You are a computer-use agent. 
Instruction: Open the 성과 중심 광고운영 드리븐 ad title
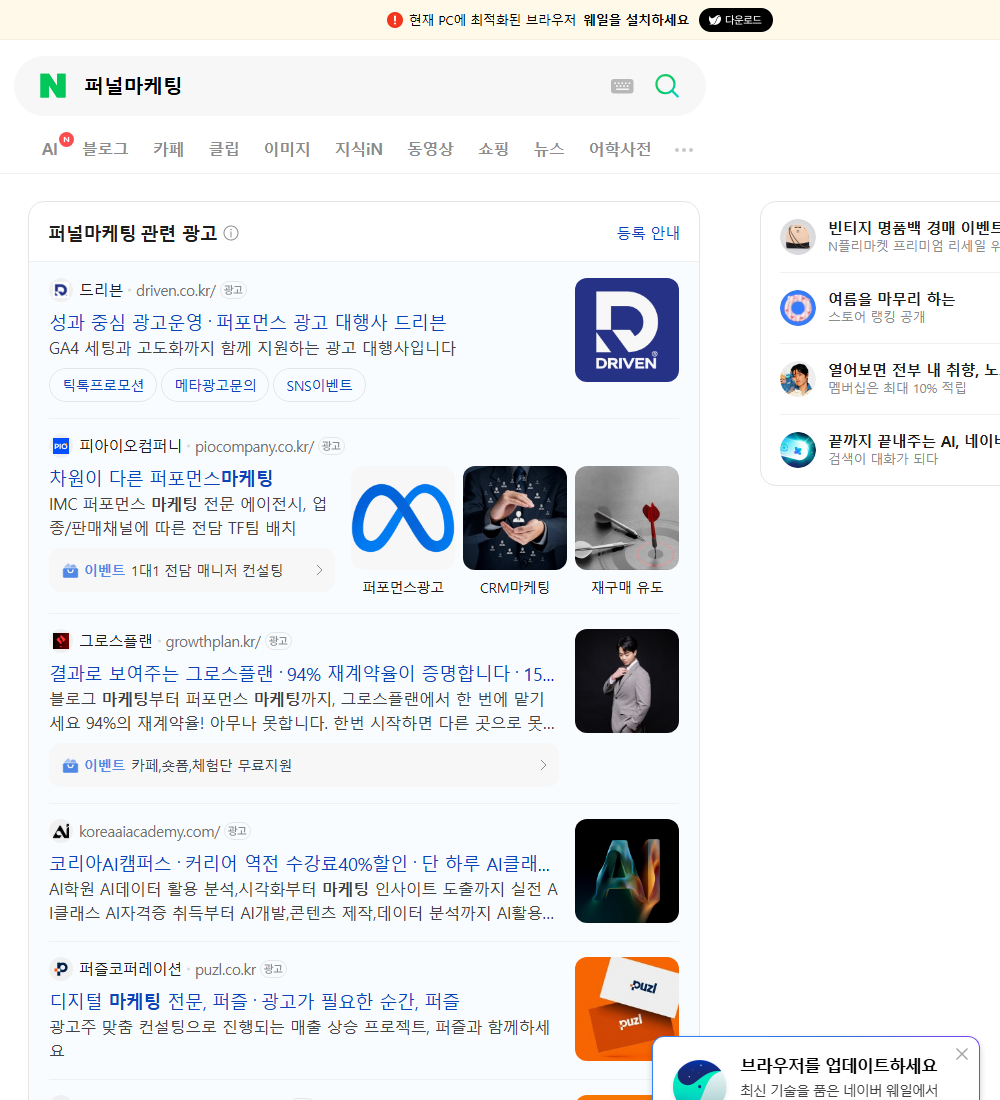pos(248,322)
